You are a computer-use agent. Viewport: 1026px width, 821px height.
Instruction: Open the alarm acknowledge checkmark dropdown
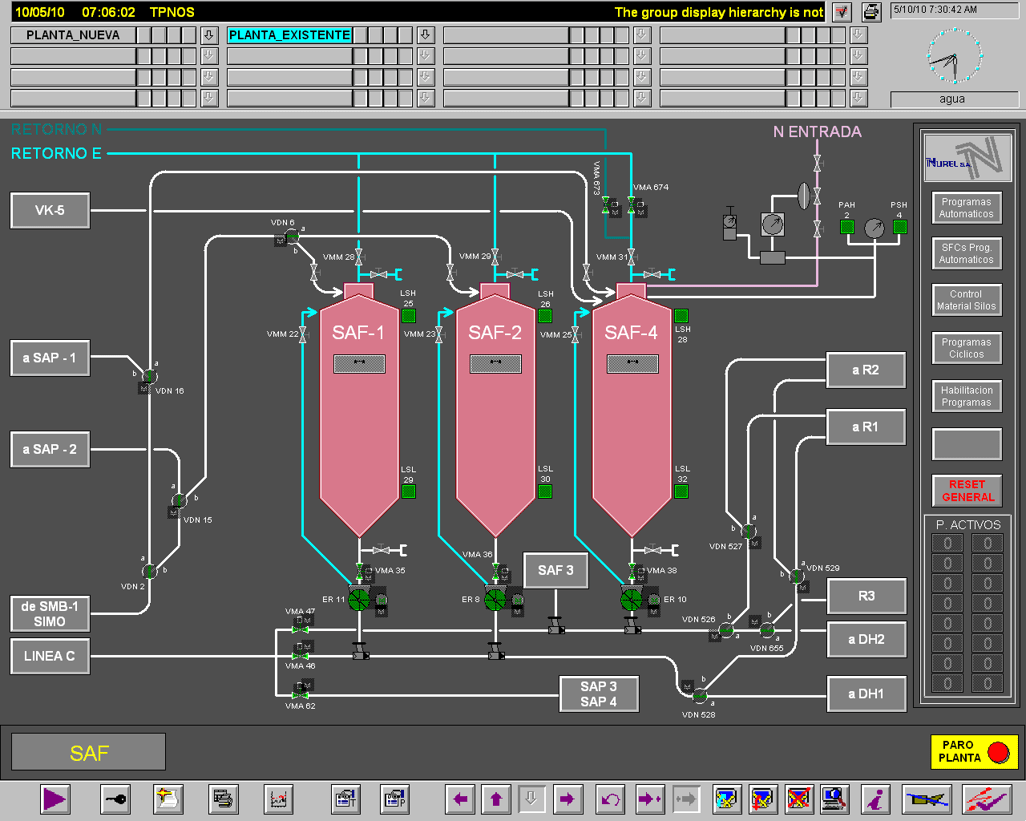pyautogui.click(x=841, y=12)
